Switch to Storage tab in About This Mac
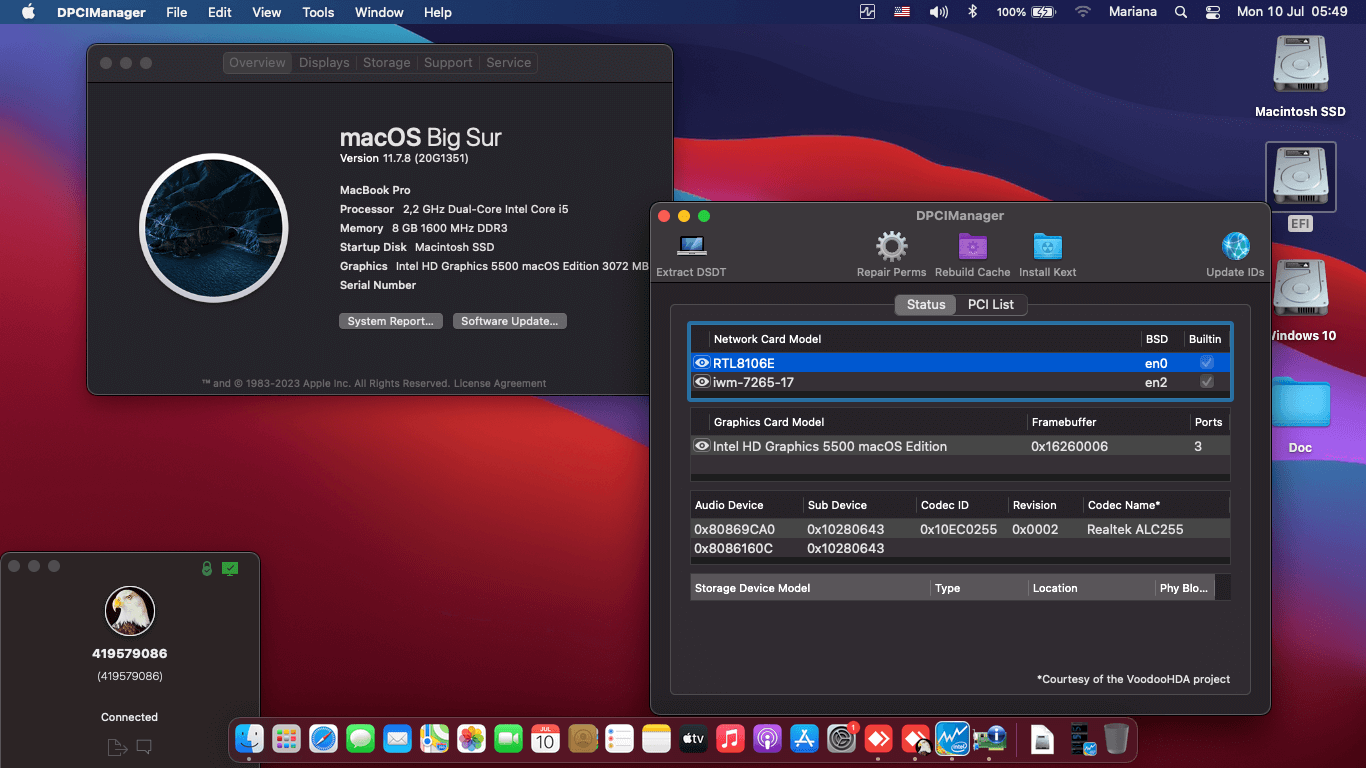The image size is (1366, 768). click(x=387, y=62)
